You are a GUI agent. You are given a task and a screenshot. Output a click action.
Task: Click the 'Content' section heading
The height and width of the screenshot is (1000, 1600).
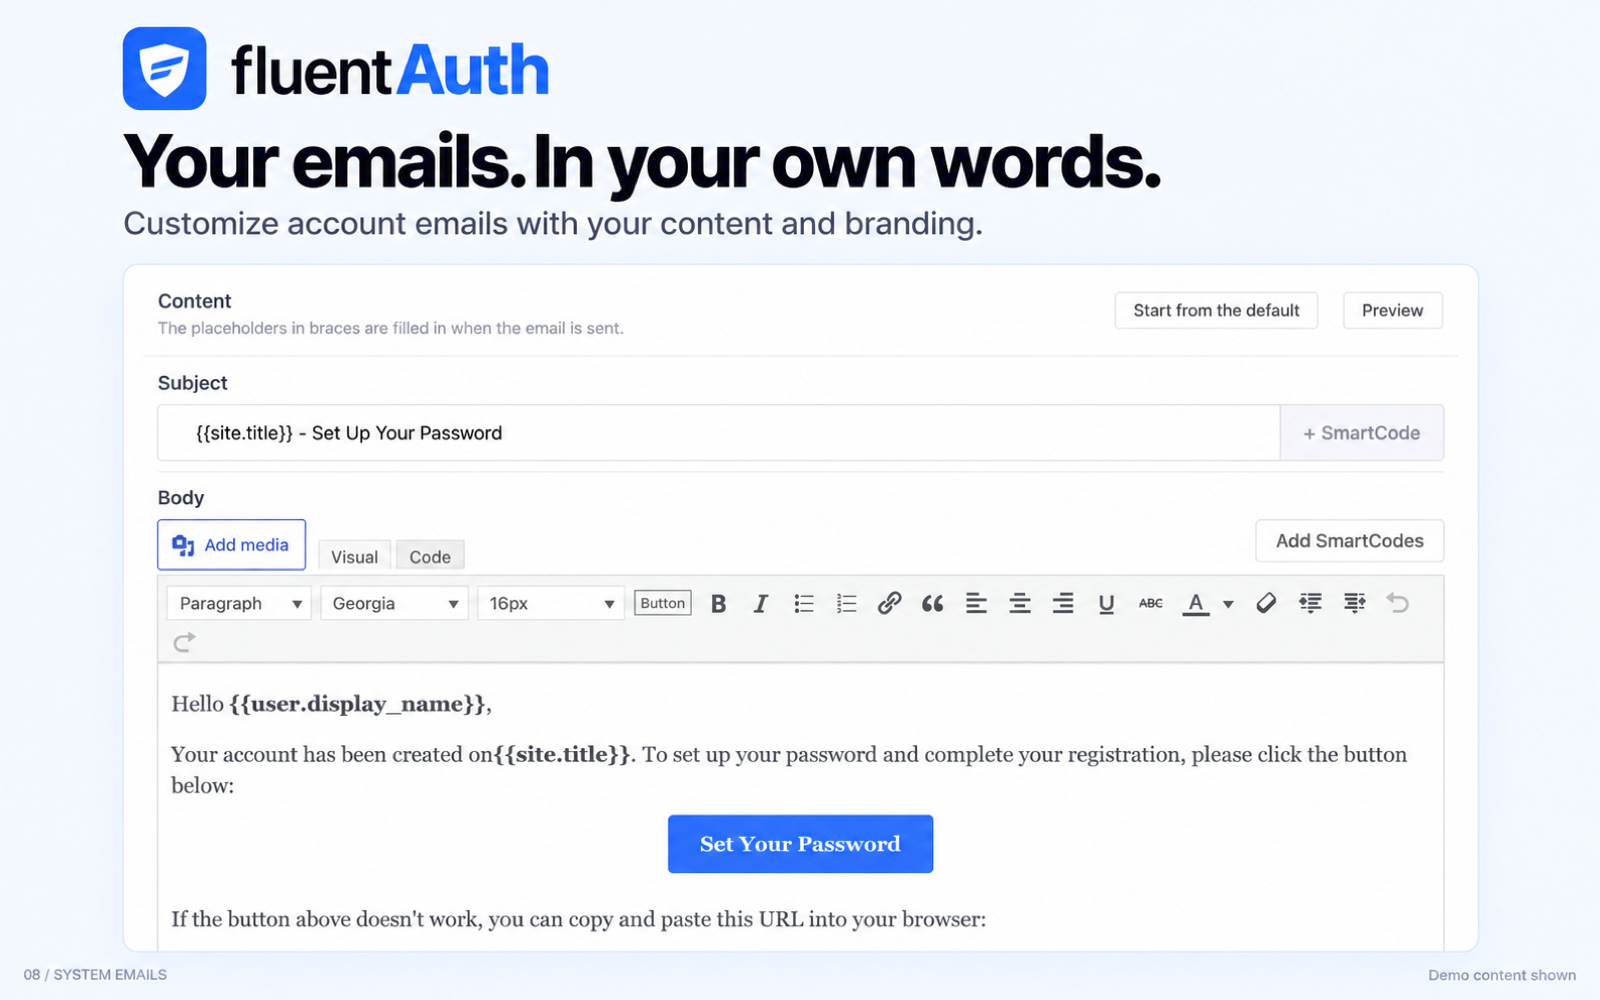coord(194,301)
